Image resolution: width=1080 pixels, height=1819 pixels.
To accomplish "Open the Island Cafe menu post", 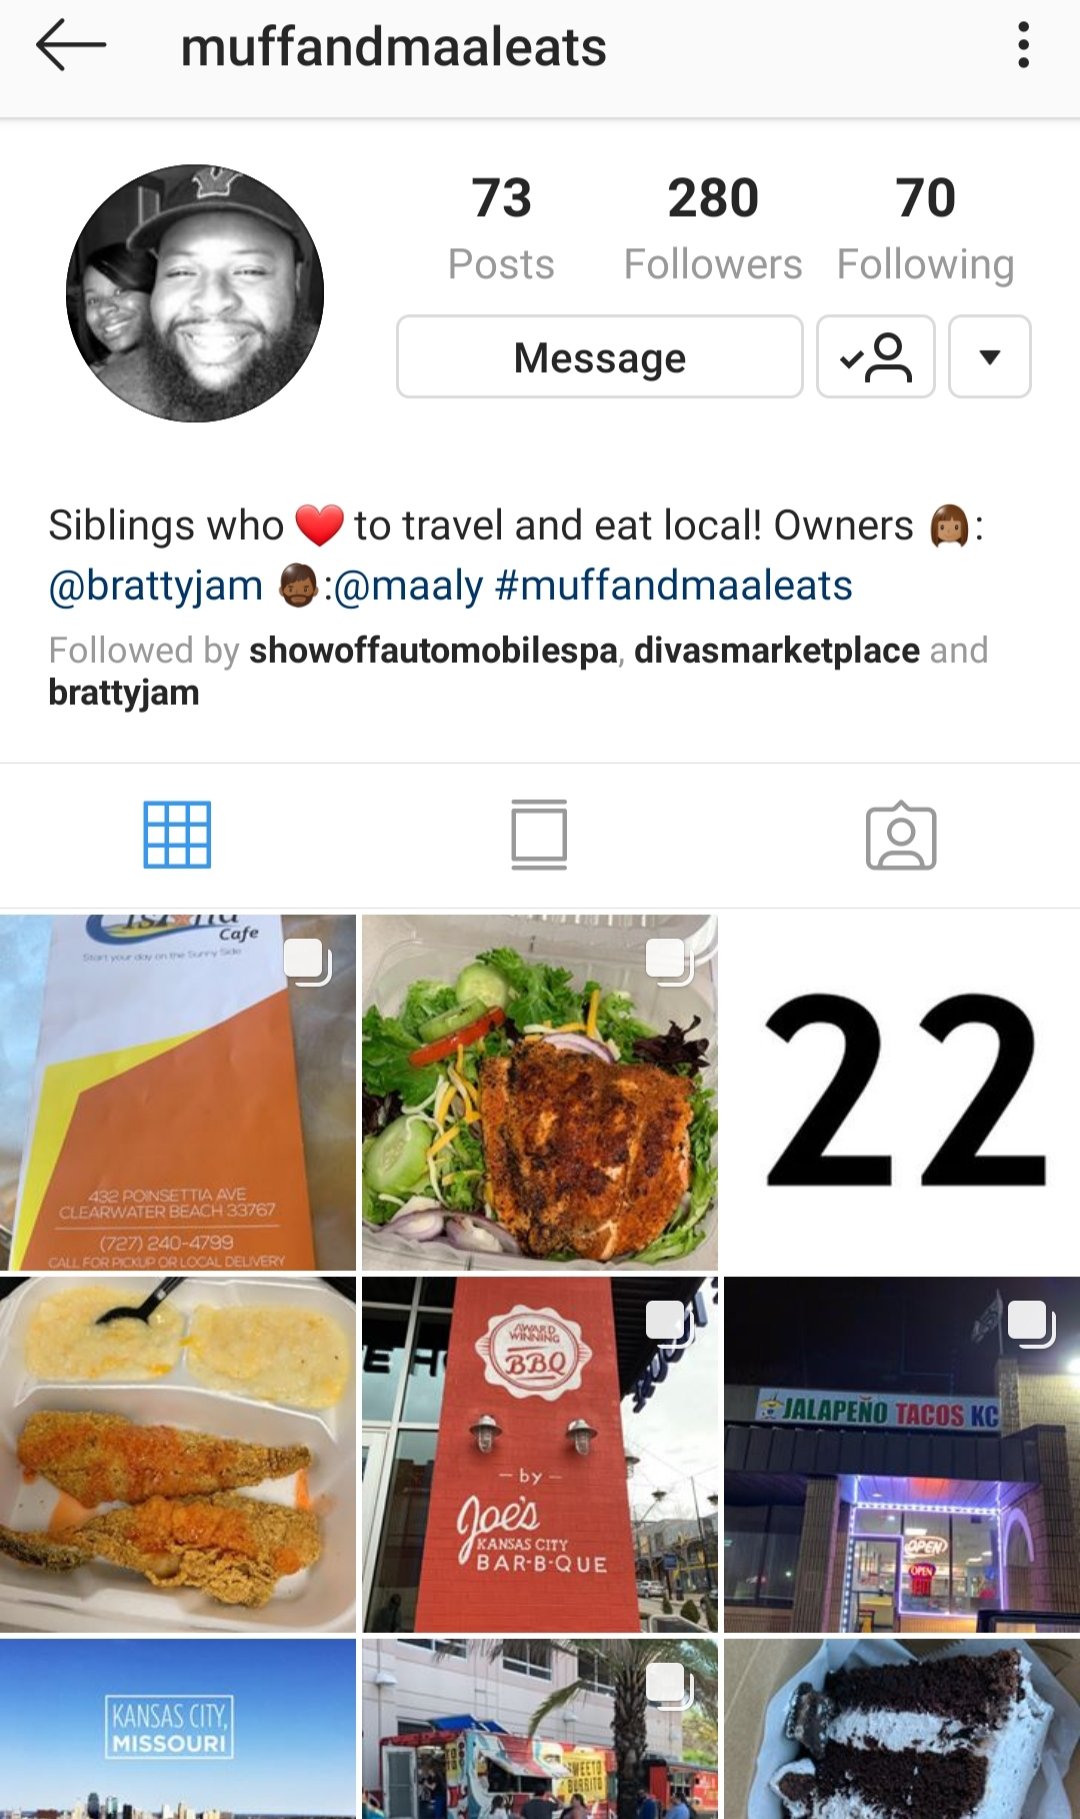I will [x=178, y=1092].
